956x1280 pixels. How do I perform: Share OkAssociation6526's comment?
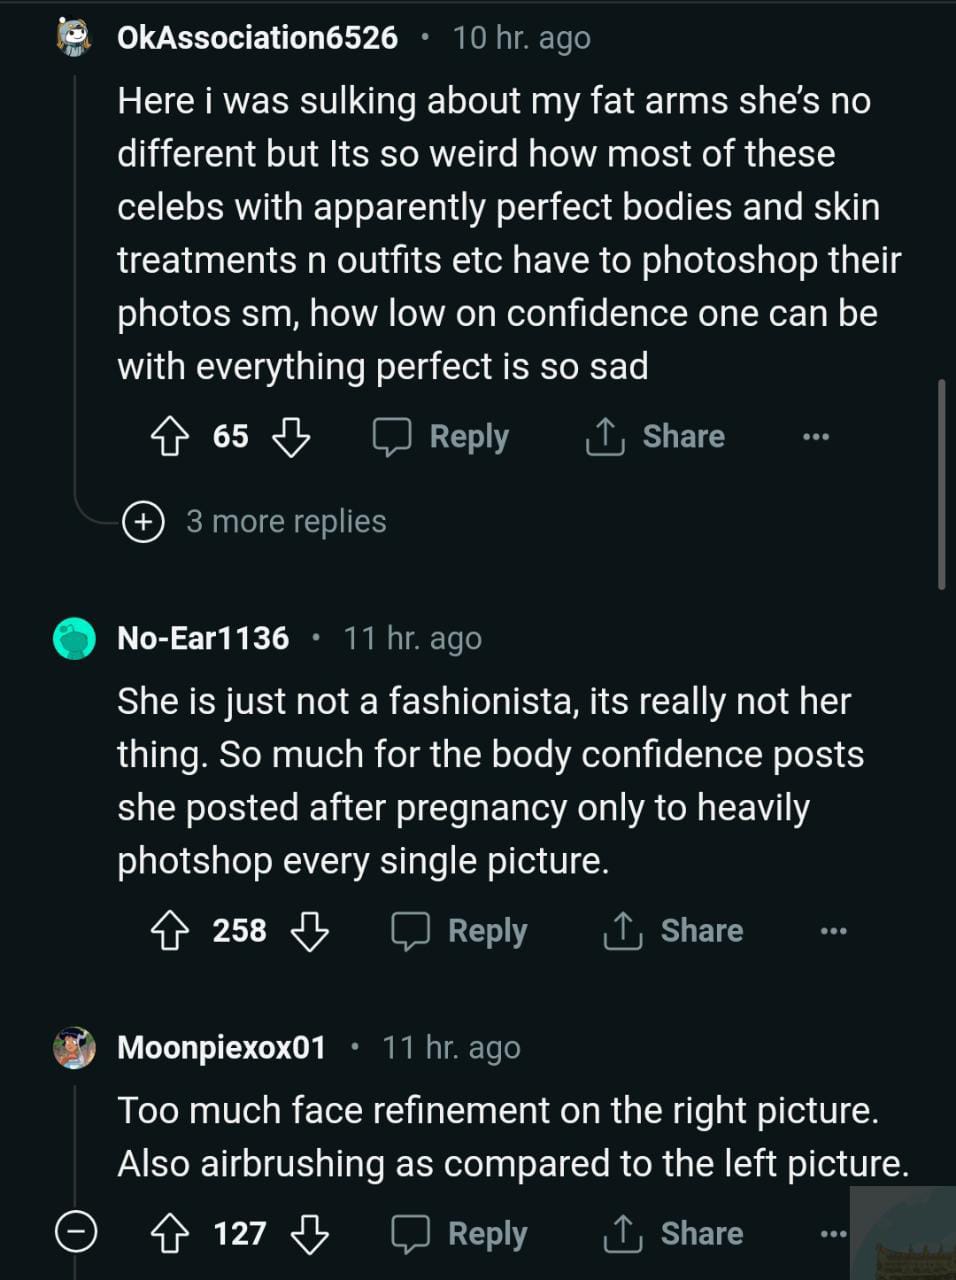coord(655,437)
